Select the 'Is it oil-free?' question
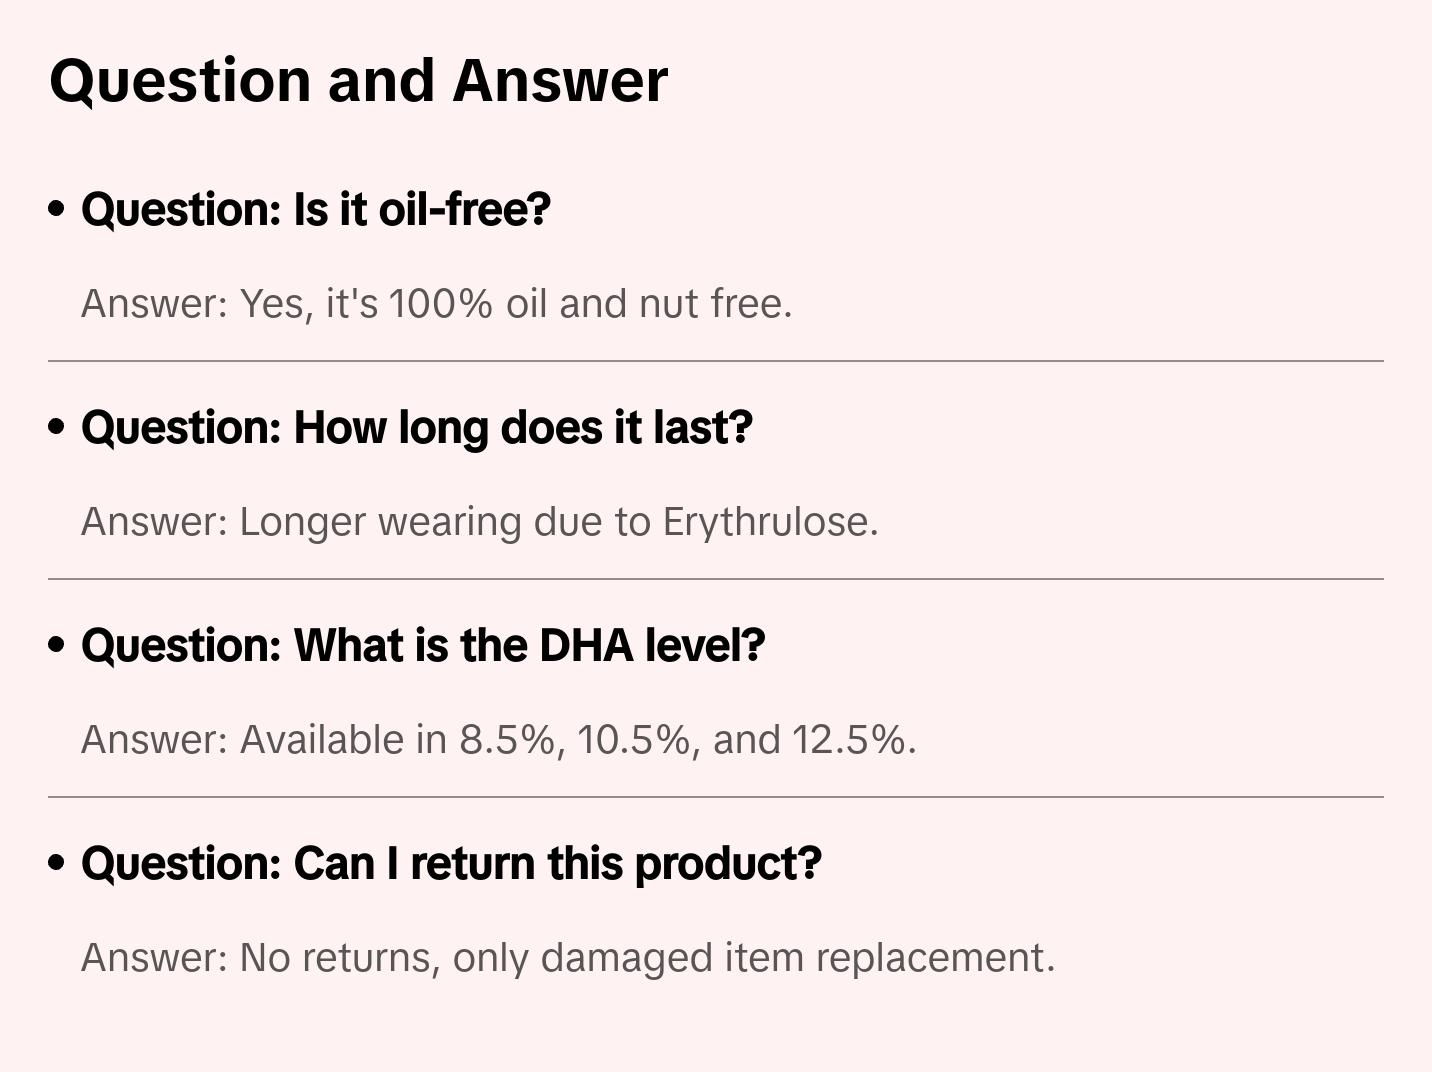 (x=316, y=209)
